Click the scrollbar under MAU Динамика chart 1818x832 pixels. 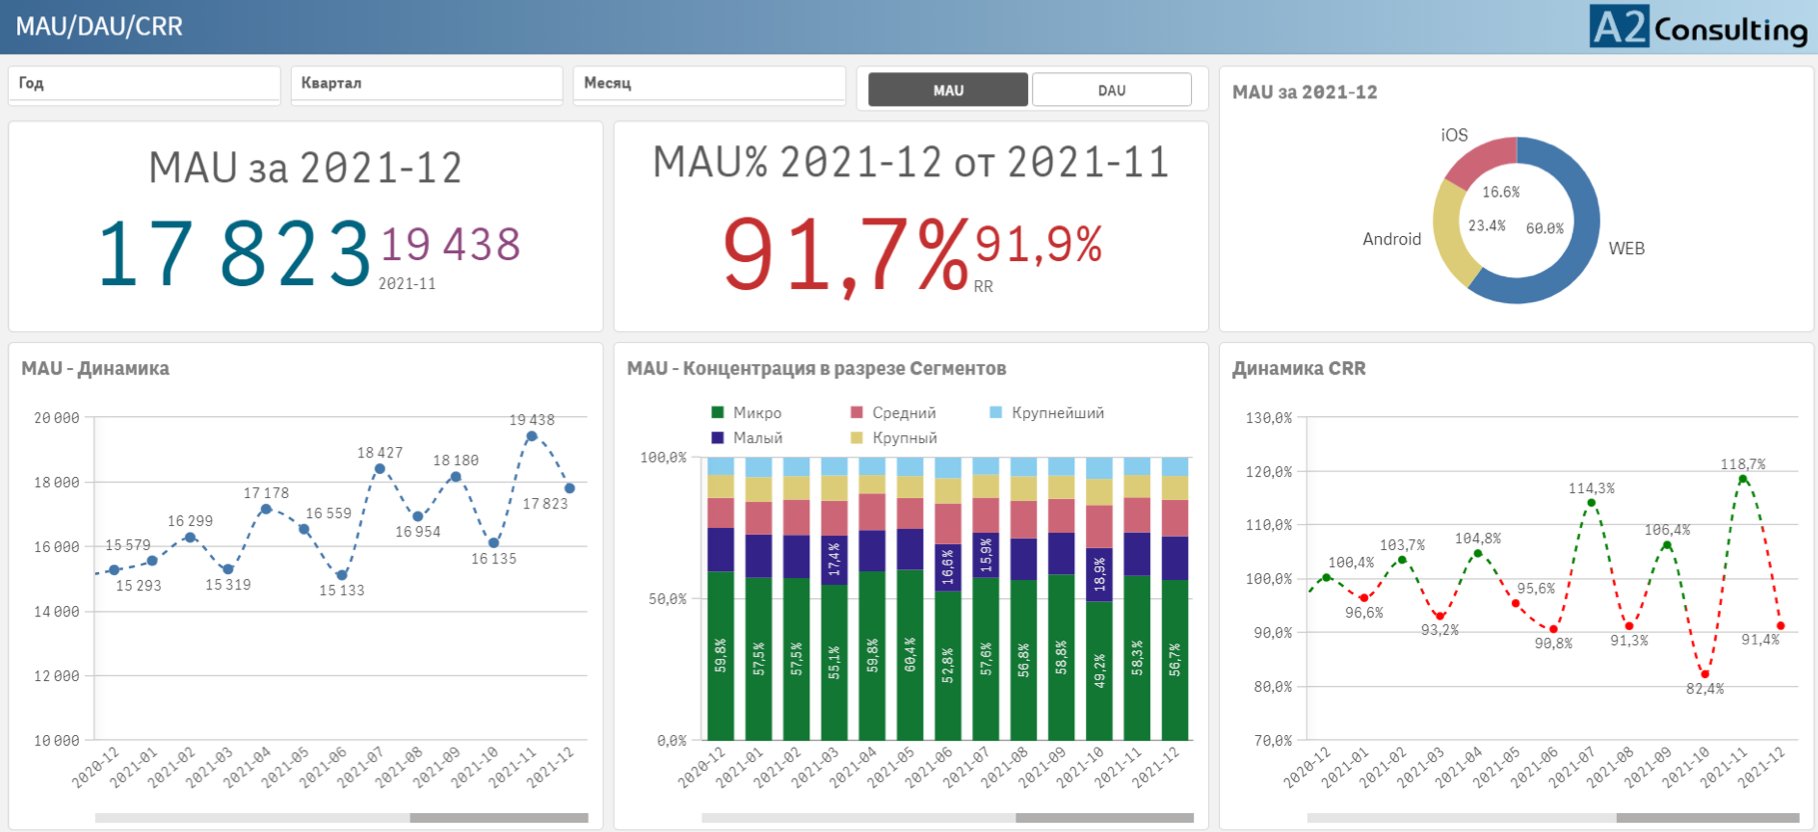(x=498, y=818)
